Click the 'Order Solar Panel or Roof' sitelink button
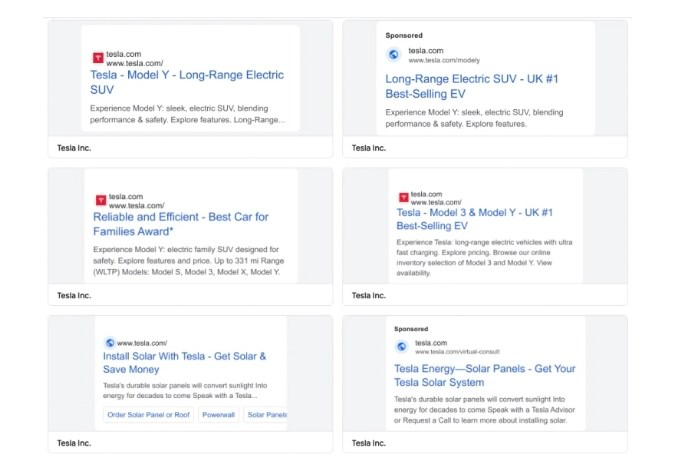Image resolution: width=691 pixels, height=463 pixels. 149,415
